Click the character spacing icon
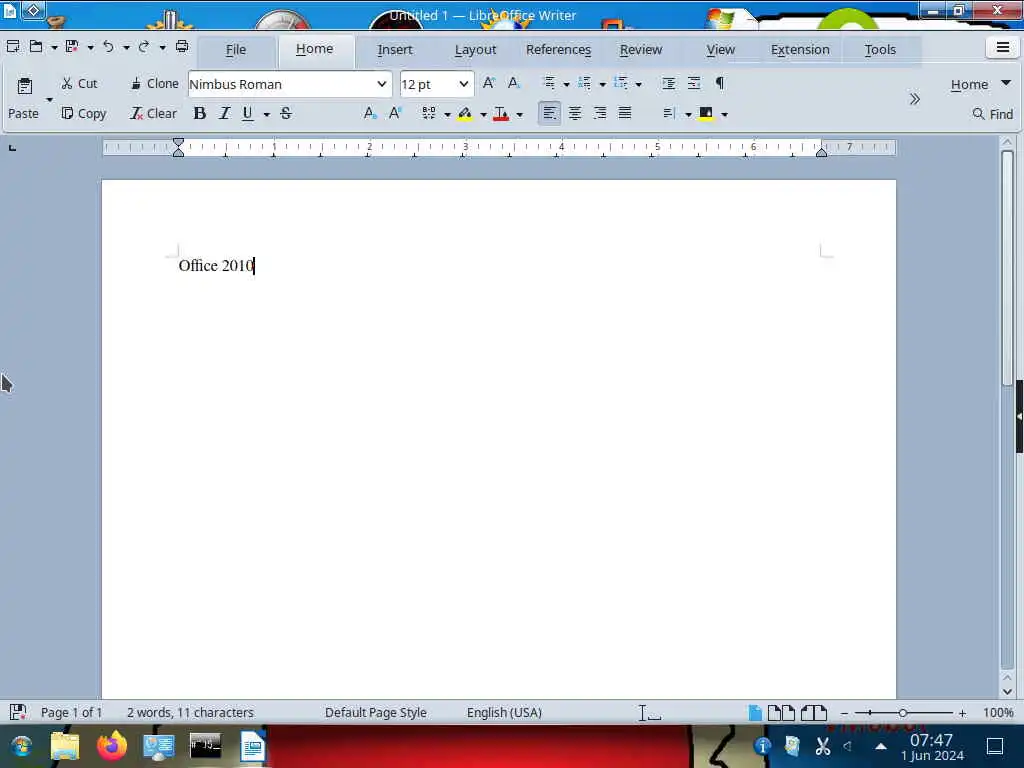Viewport: 1024px width, 768px height. (429, 114)
